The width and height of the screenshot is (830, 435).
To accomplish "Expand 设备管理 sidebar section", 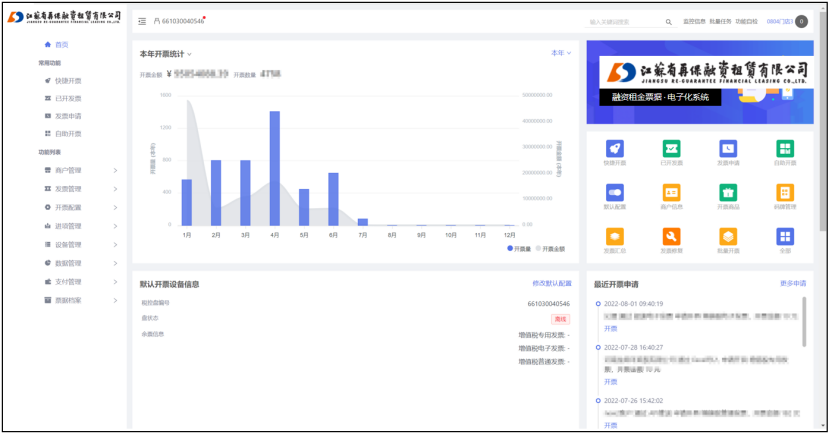I will (x=80, y=244).
